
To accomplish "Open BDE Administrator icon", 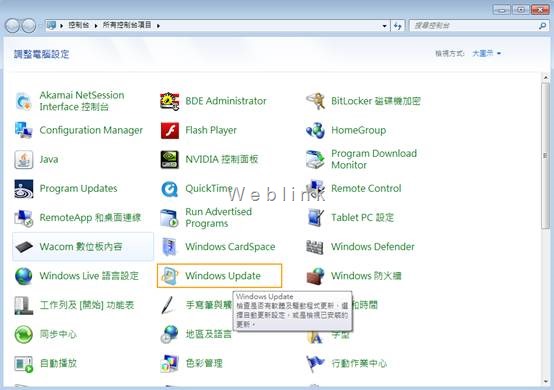I will coord(170,101).
